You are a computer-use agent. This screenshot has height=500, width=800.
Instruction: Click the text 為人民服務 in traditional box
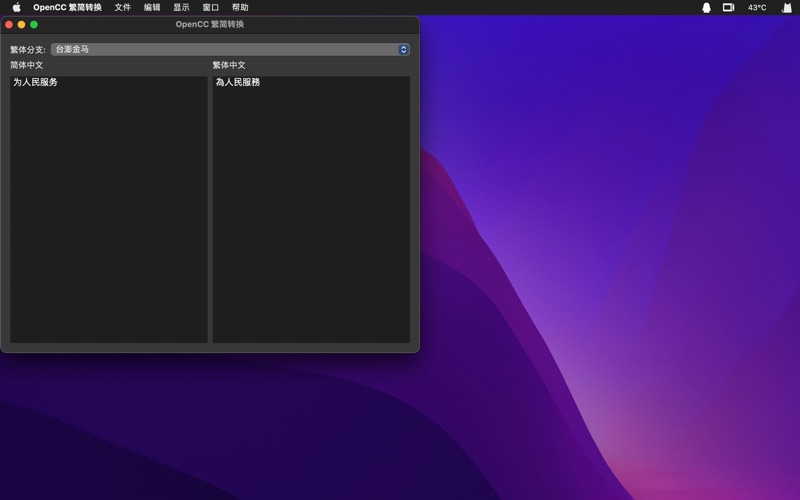point(238,82)
